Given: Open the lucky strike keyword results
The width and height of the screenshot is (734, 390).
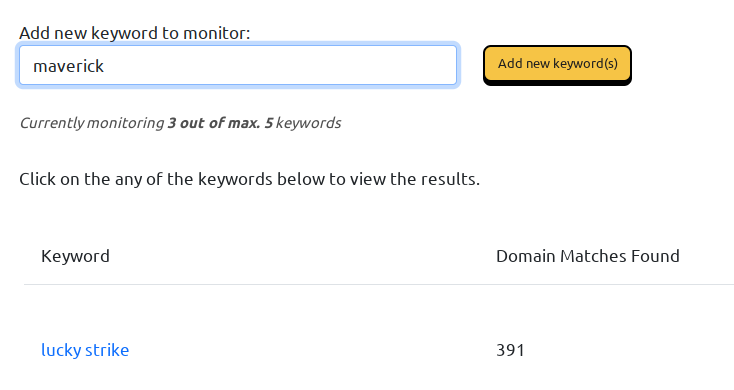Looking at the screenshot, I should click(x=85, y=350).
